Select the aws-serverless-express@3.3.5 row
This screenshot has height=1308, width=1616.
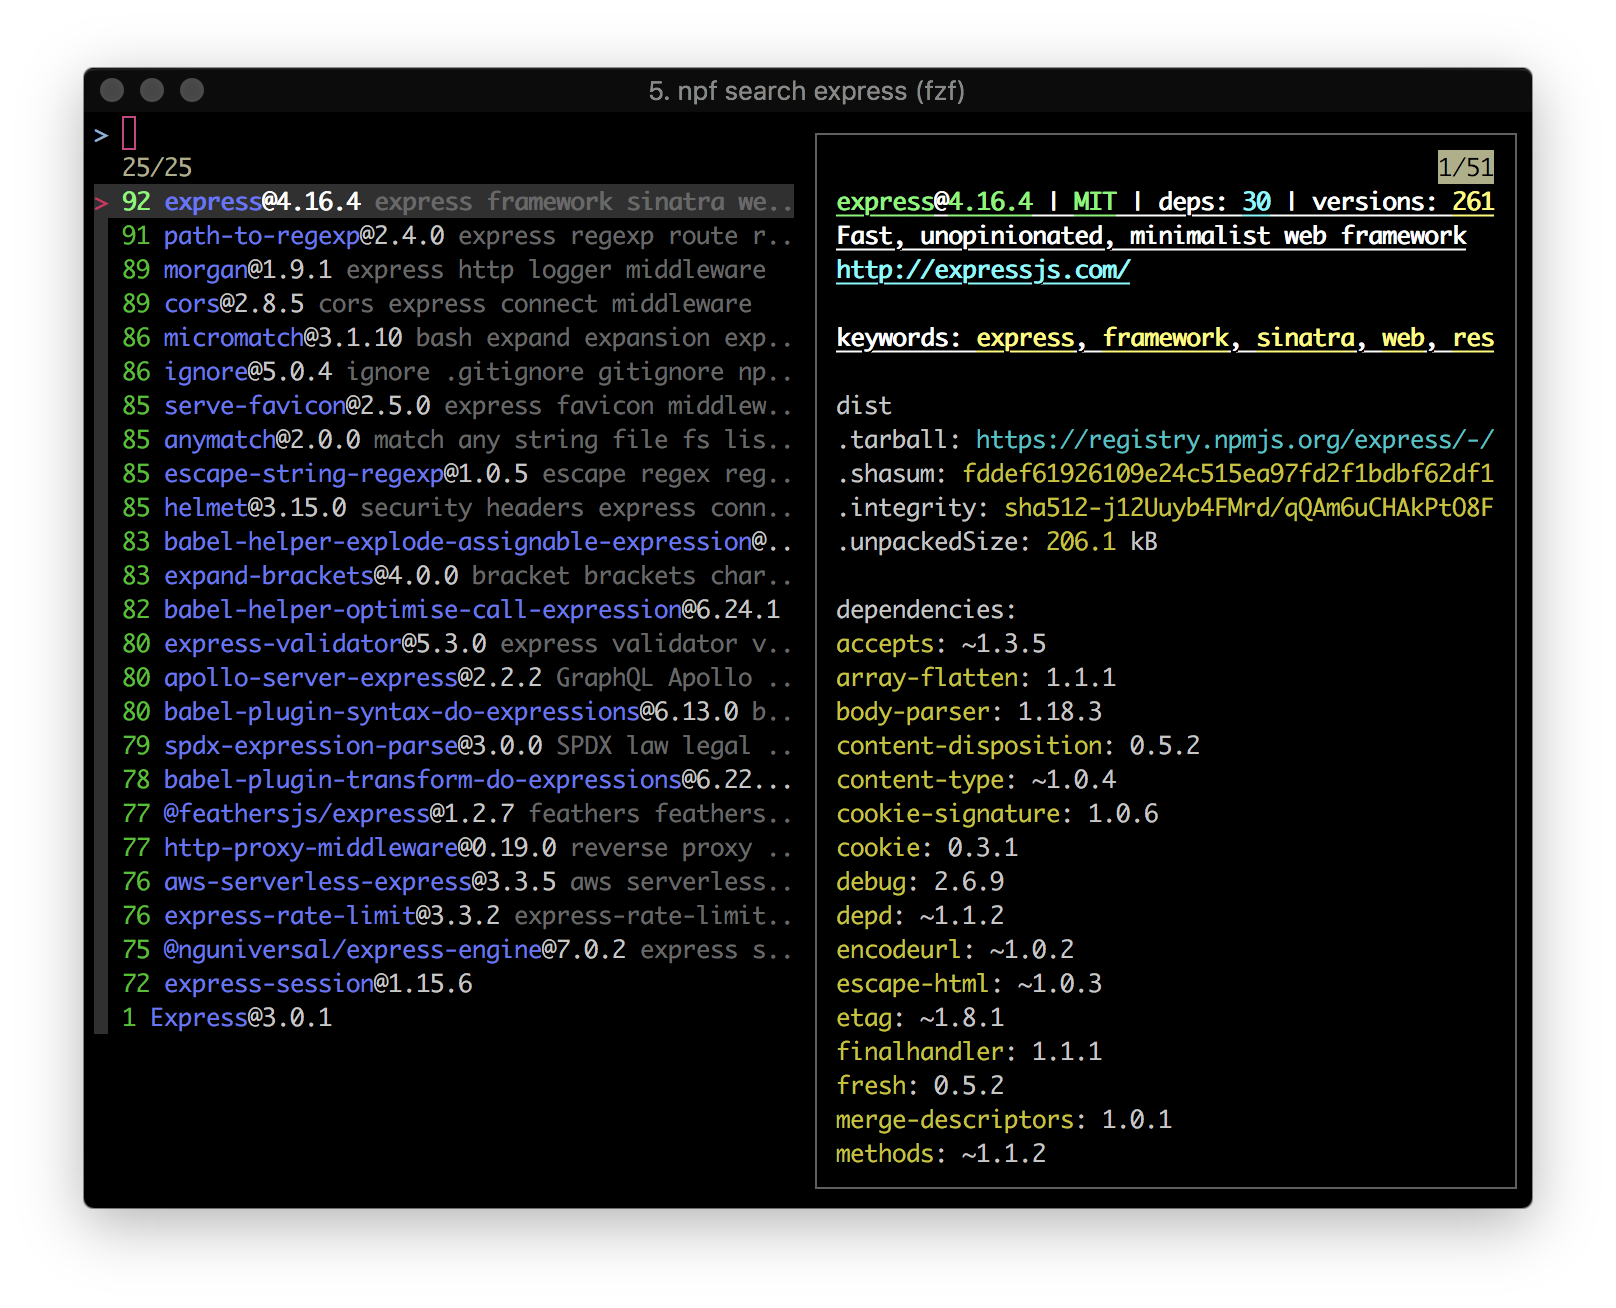[444, 881]
